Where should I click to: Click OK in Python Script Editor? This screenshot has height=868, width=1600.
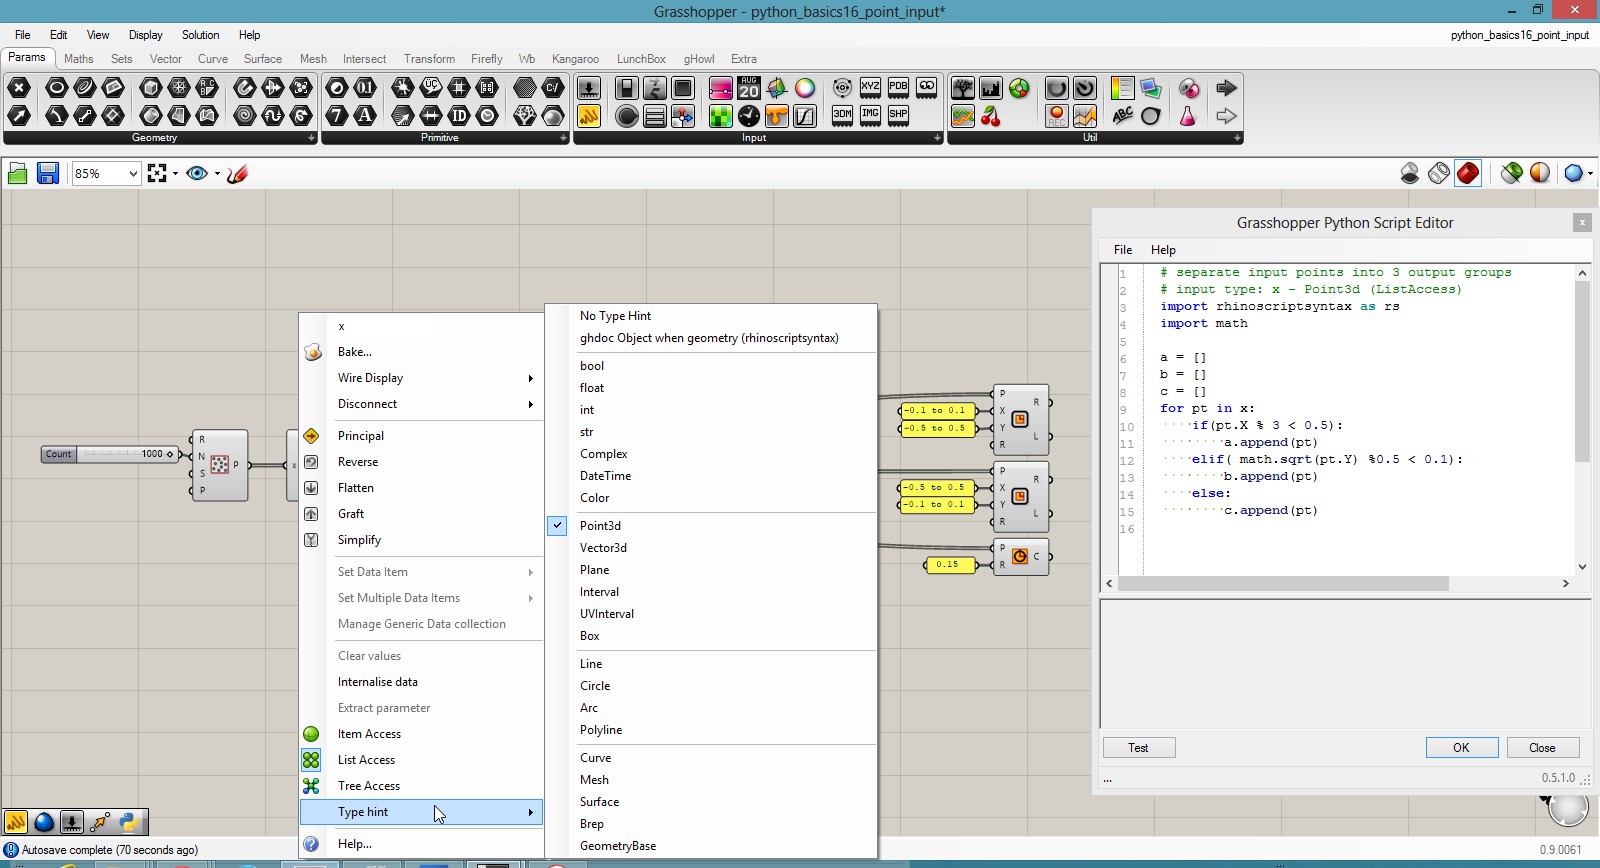point(1461,748)
